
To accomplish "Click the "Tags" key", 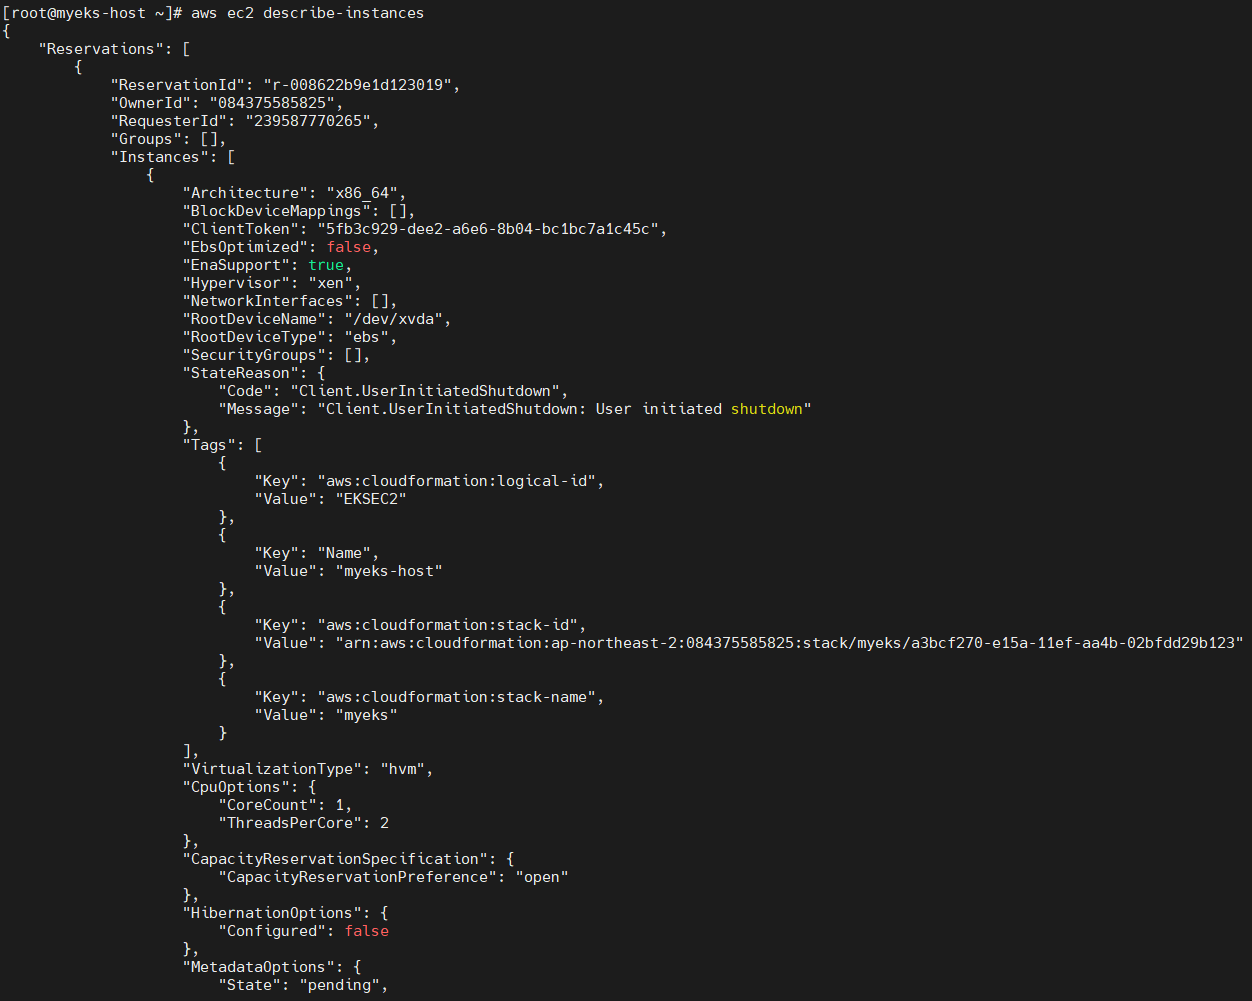I will 209,445.
